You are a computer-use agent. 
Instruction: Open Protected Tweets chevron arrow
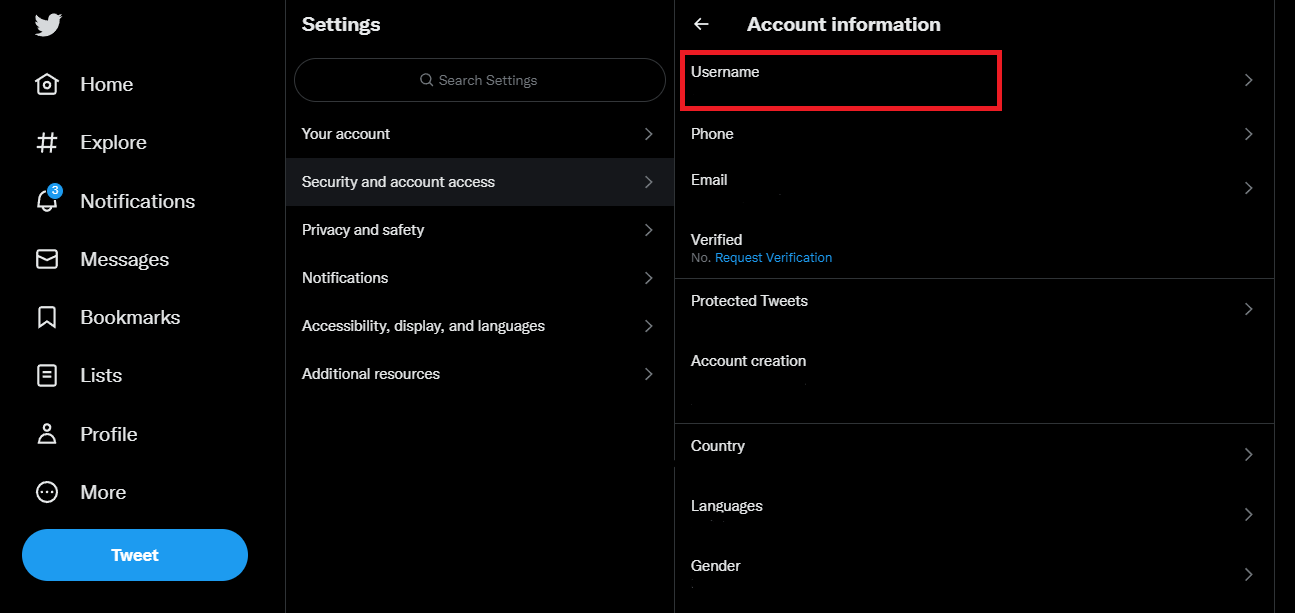1248,309
